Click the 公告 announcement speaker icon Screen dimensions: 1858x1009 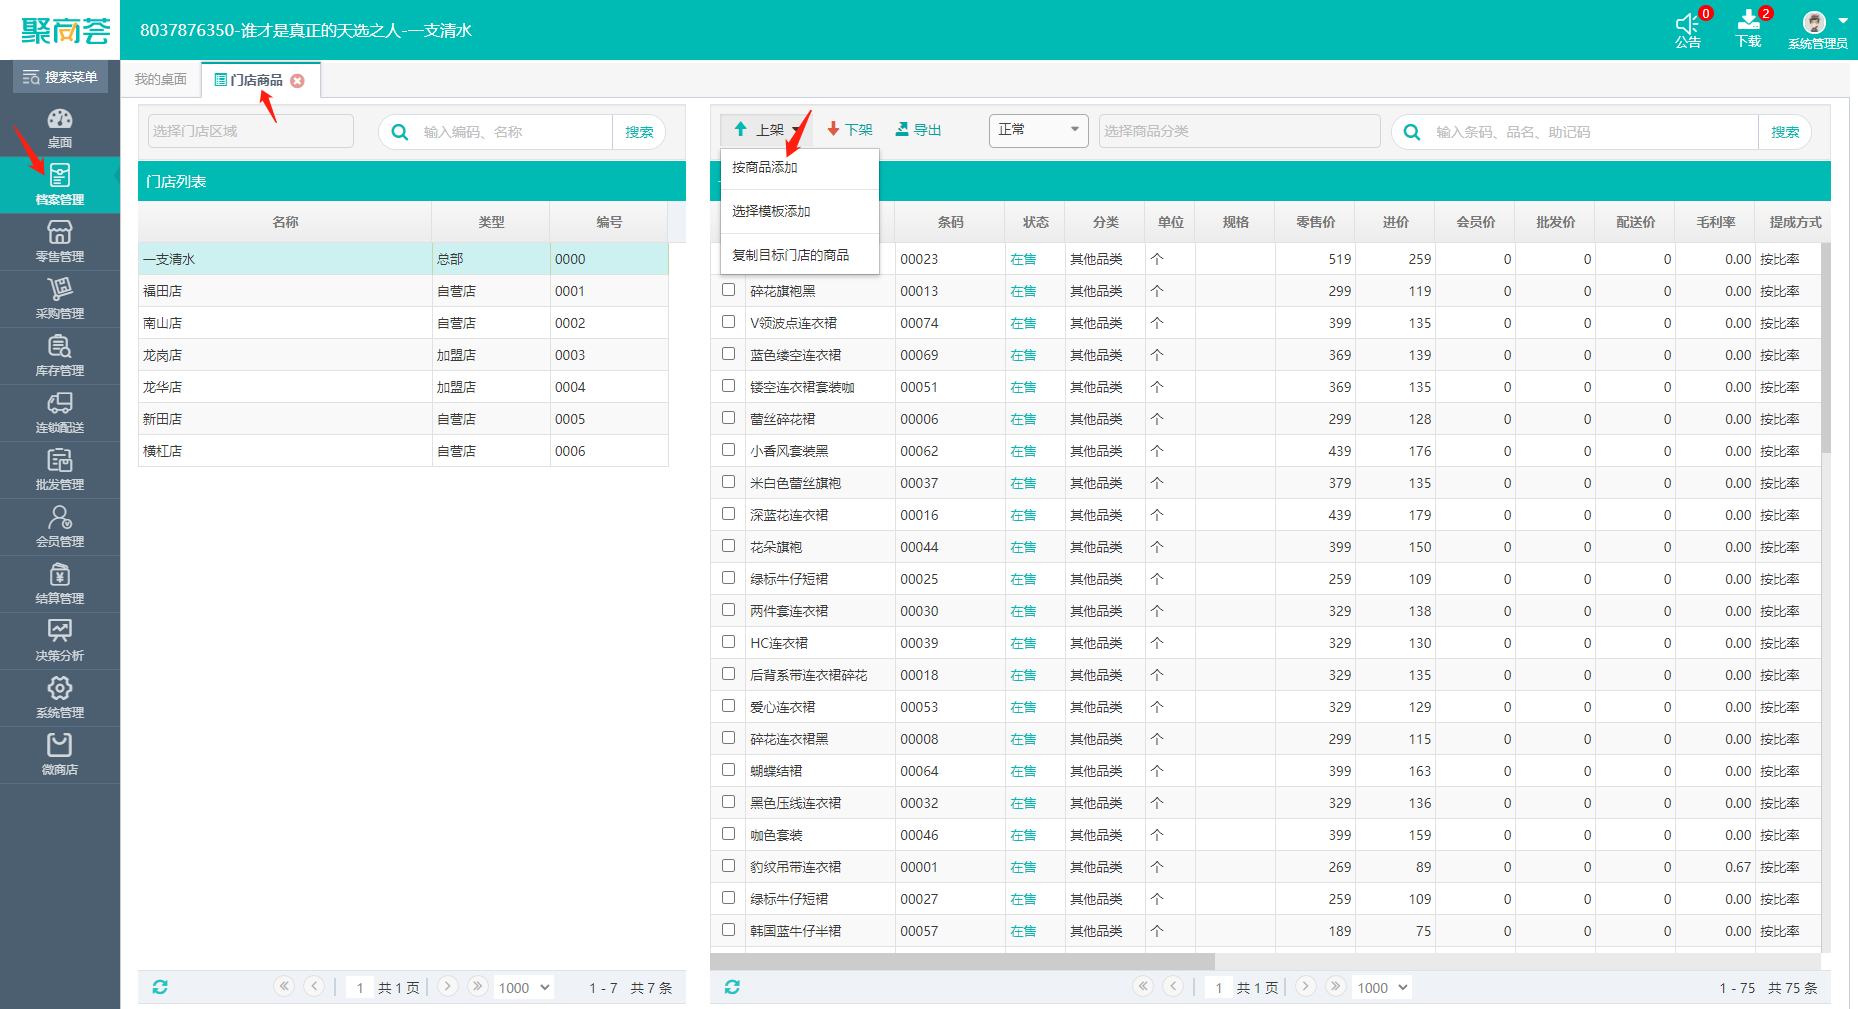1688,24
